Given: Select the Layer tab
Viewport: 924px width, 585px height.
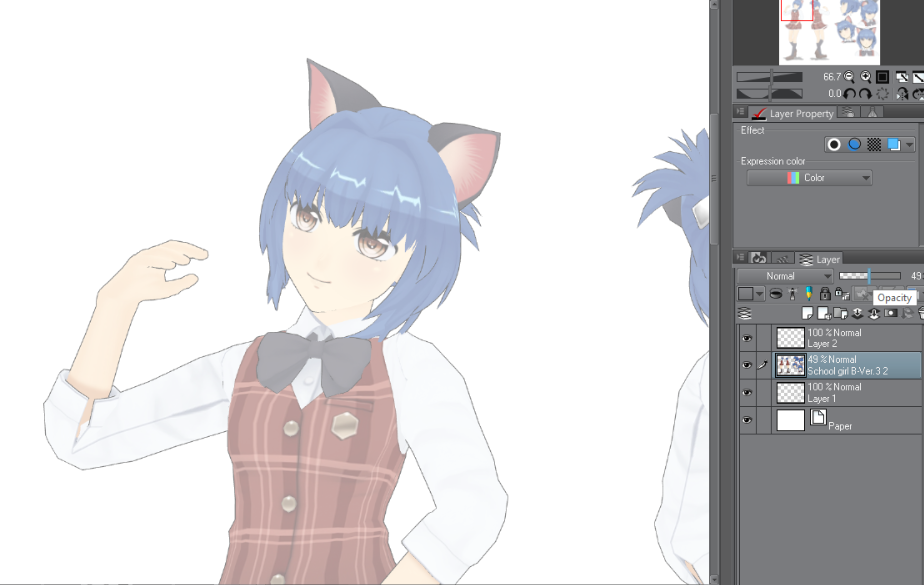Looking at the screenshot, I should [x=819, y=259].
